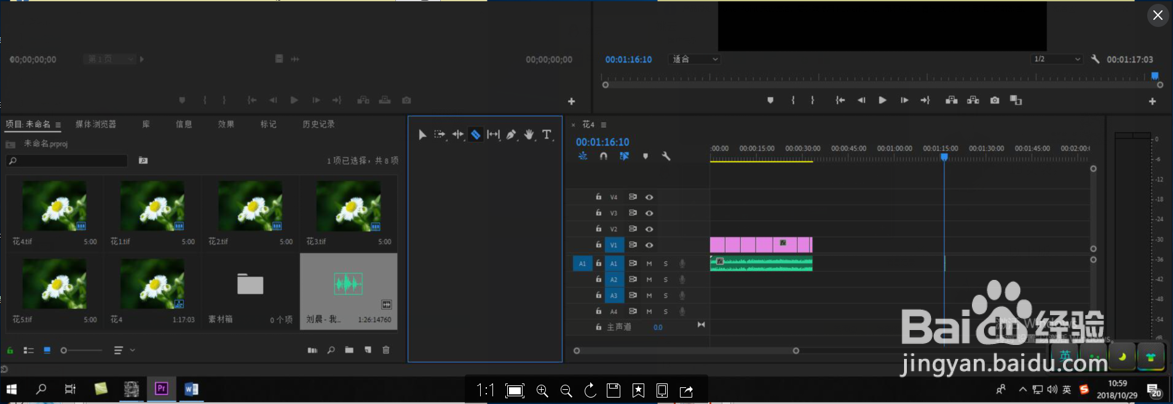Hide track V4 with eye icon

649,198
